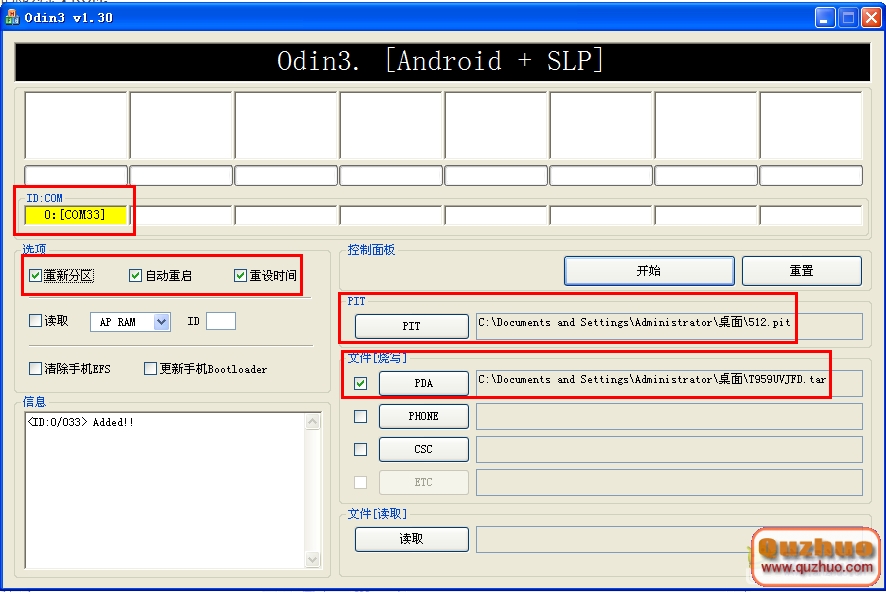
Task: Click the ID input field
Action: (x=221, y=321)
